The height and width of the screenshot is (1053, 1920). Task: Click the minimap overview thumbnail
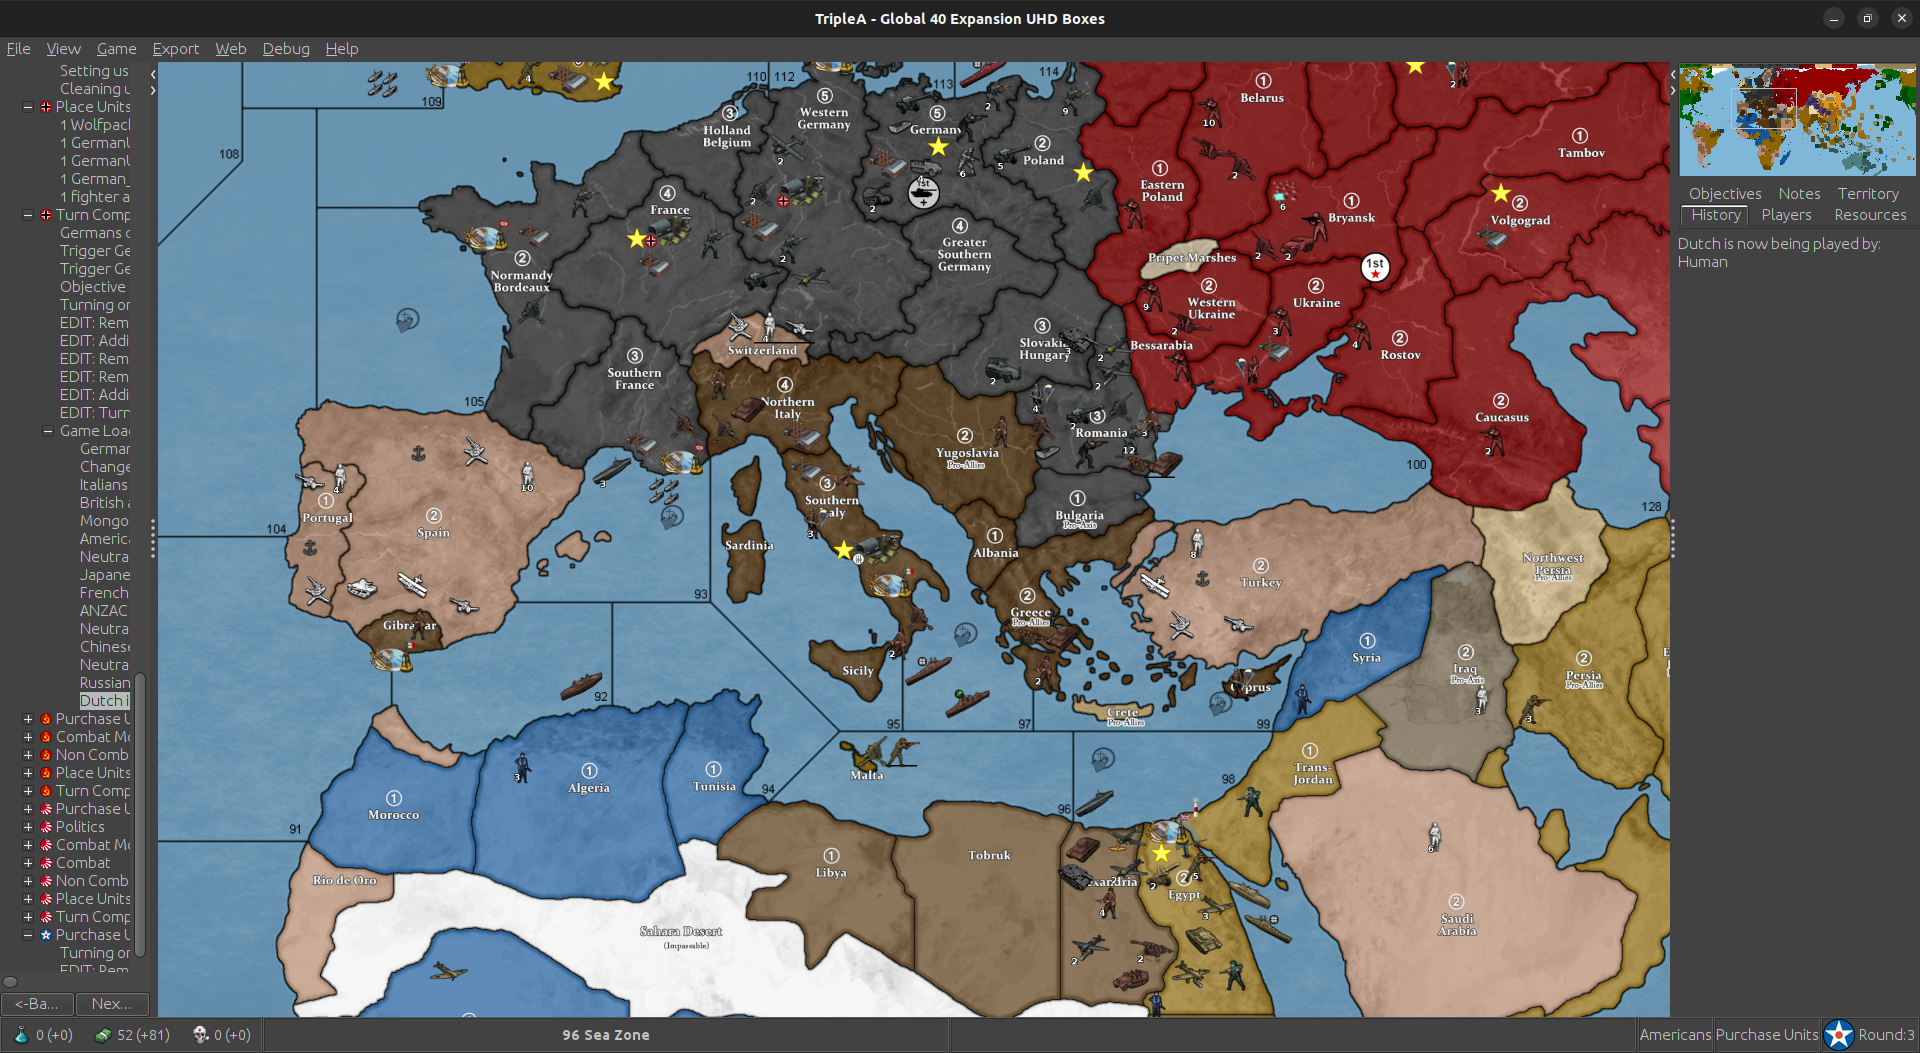[1797, 120]
